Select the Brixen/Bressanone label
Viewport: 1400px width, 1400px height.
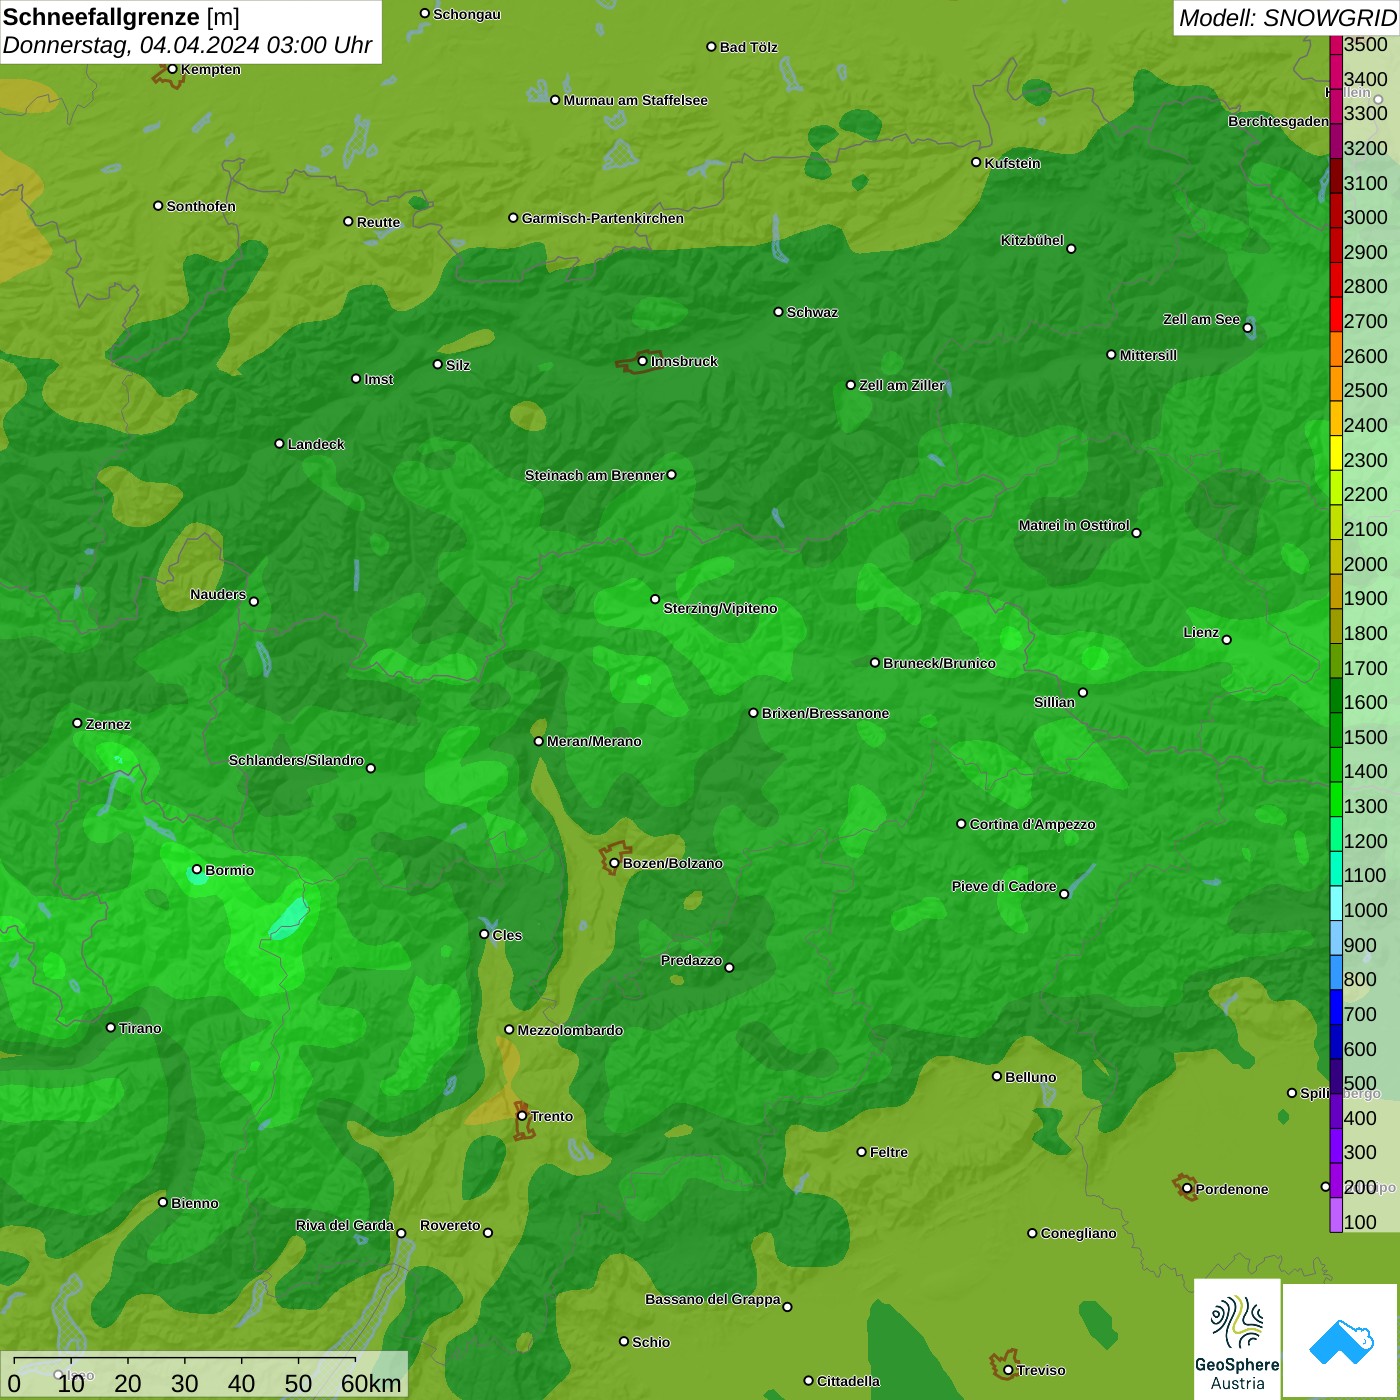pos(825,713)
